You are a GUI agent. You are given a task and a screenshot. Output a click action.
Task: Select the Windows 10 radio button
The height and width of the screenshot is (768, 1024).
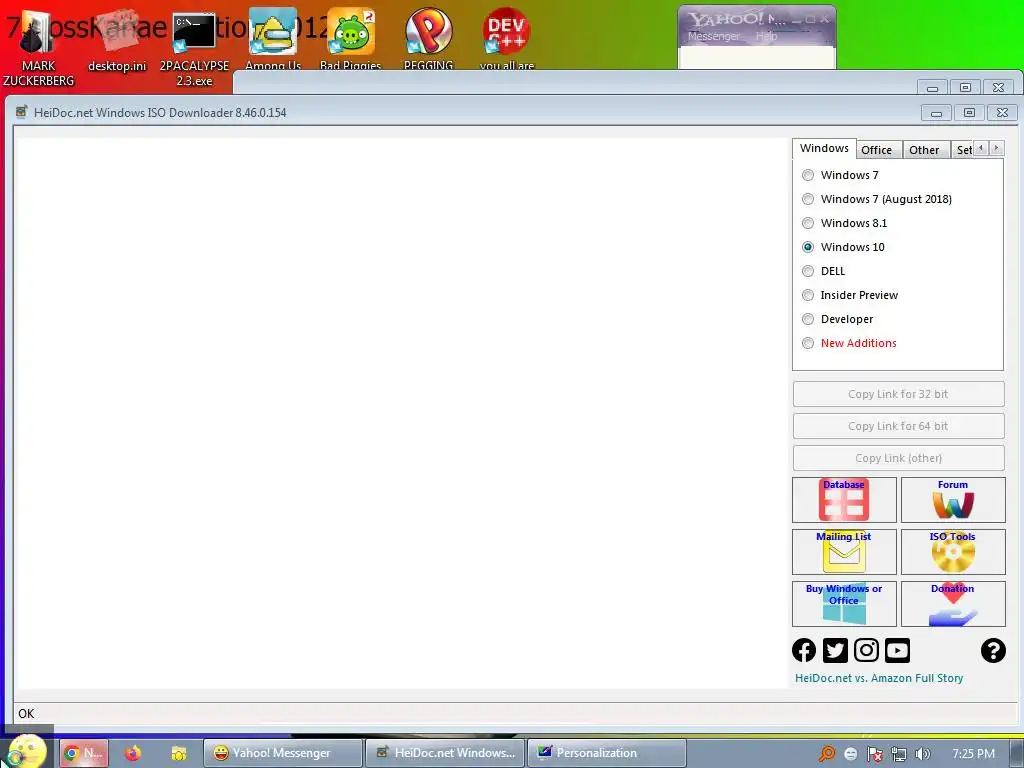tap(808, 247)
